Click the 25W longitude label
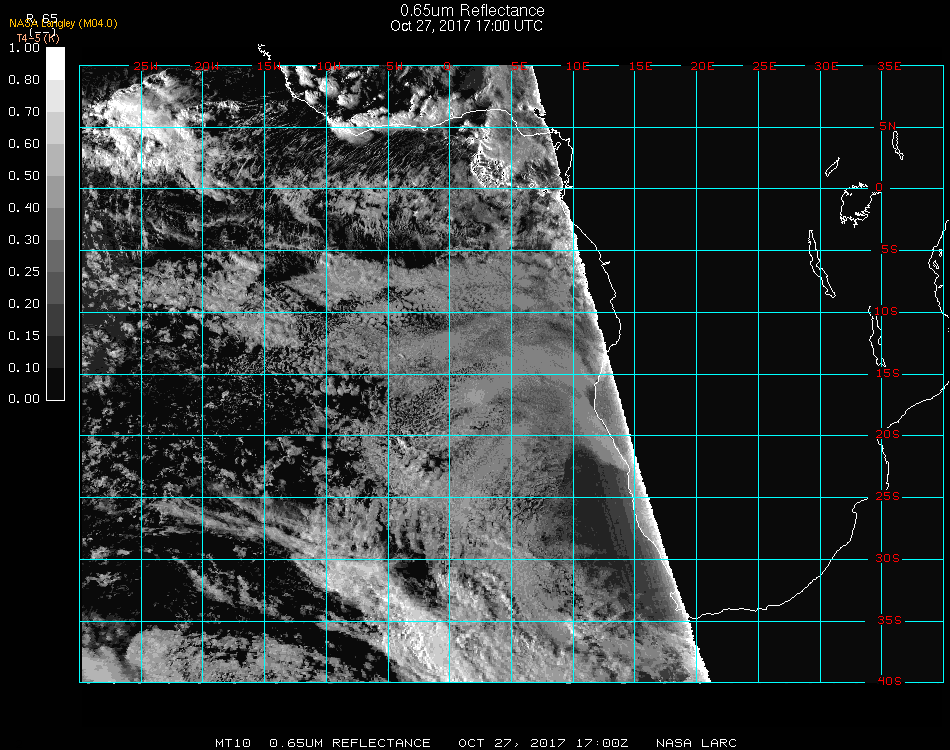Screen dimensions: 950x750 [145, 66]
